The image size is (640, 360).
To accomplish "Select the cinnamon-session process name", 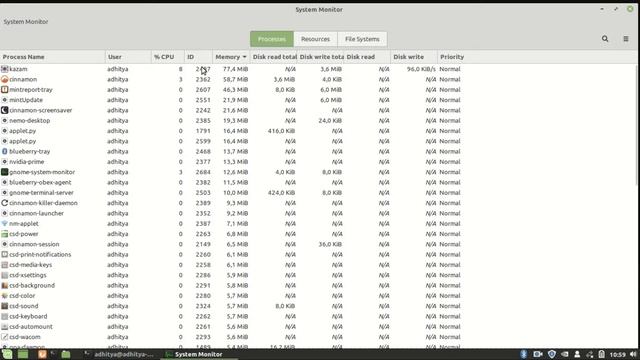I will [x=34, y=244].
